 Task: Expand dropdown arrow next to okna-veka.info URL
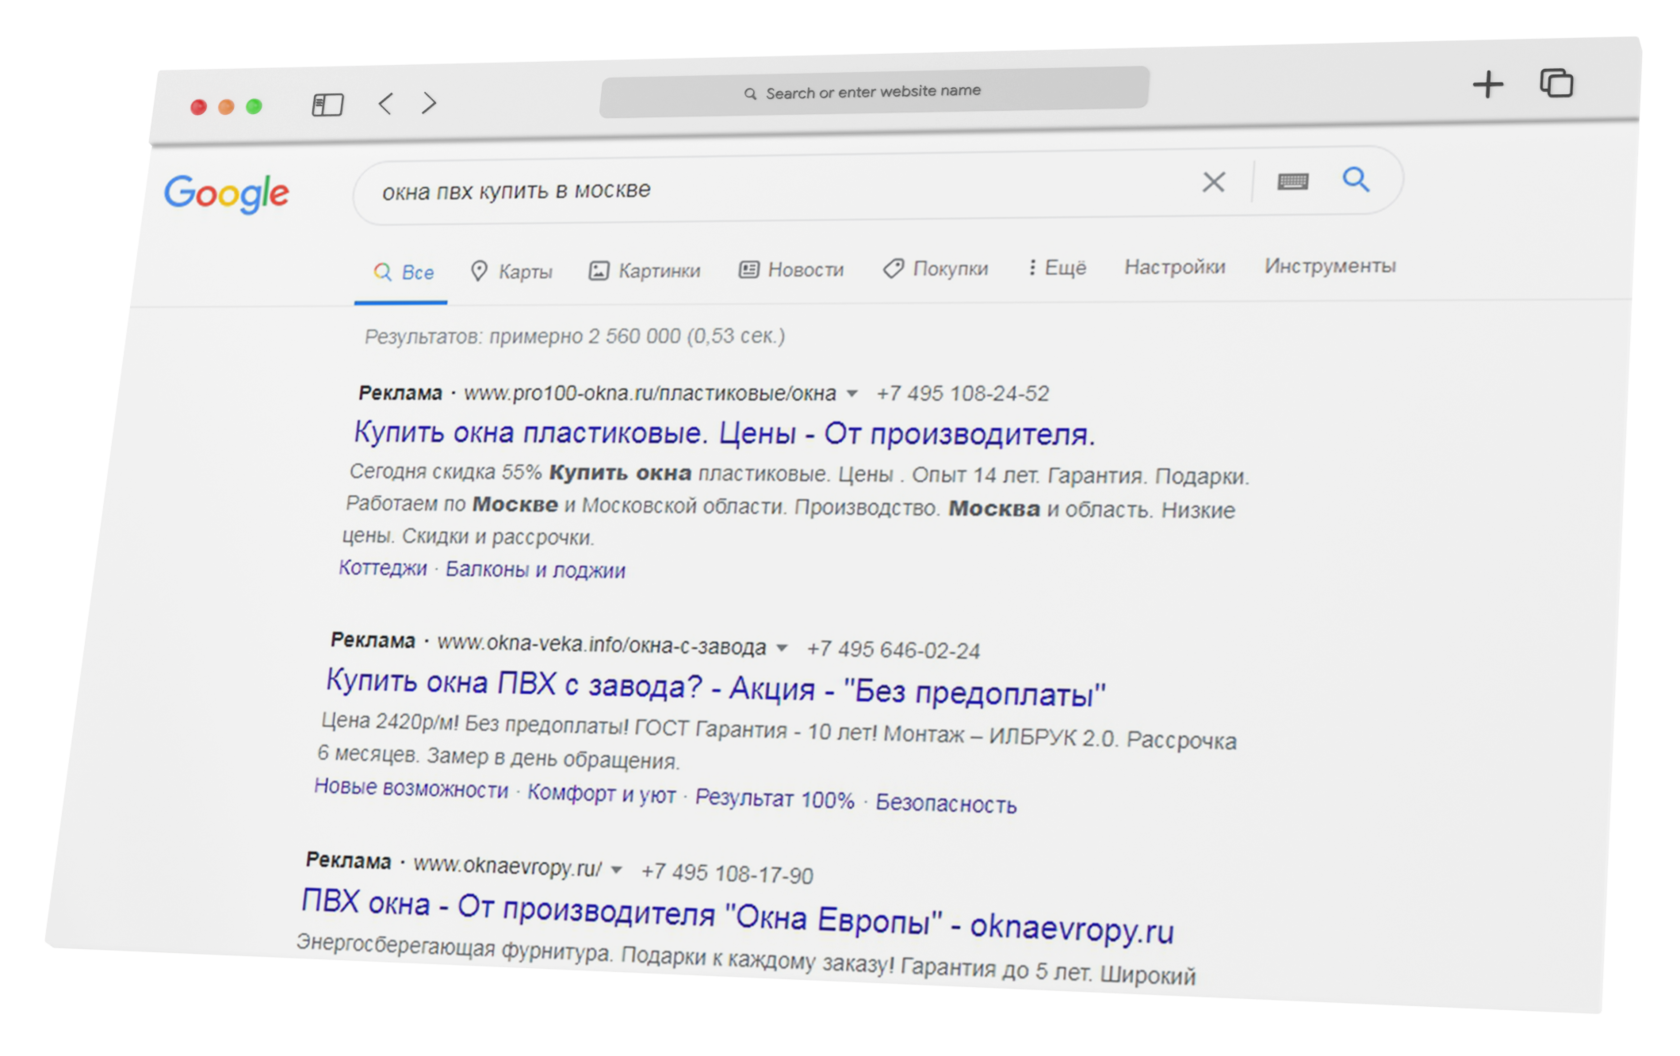click(x=782, y=648)
